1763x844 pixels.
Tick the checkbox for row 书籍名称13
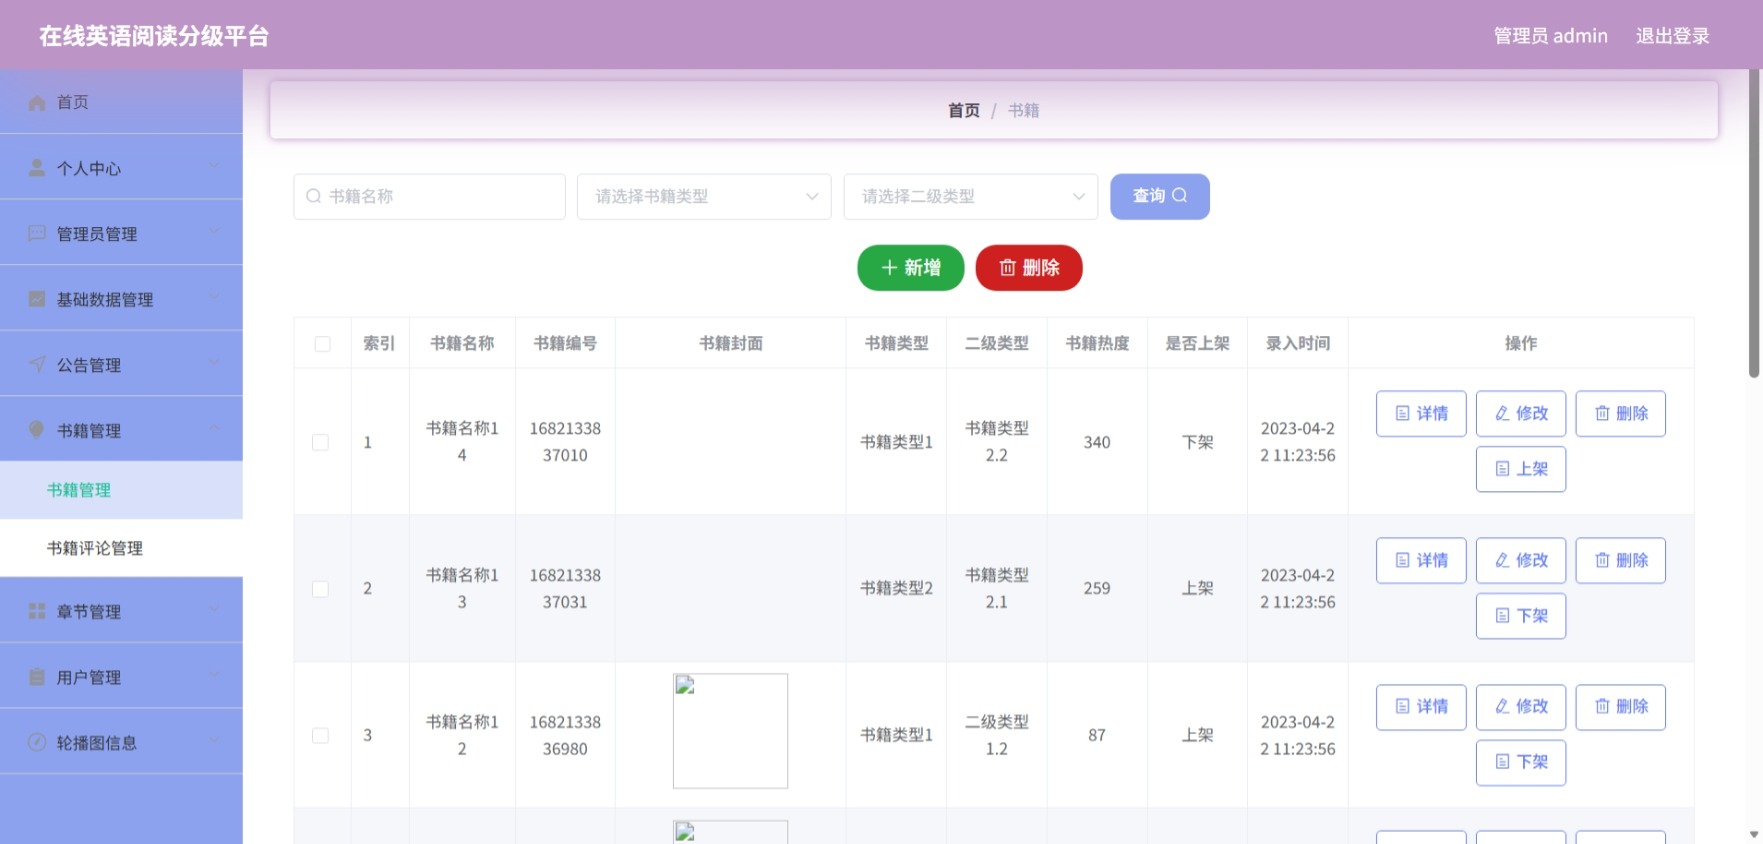(320, 589)
